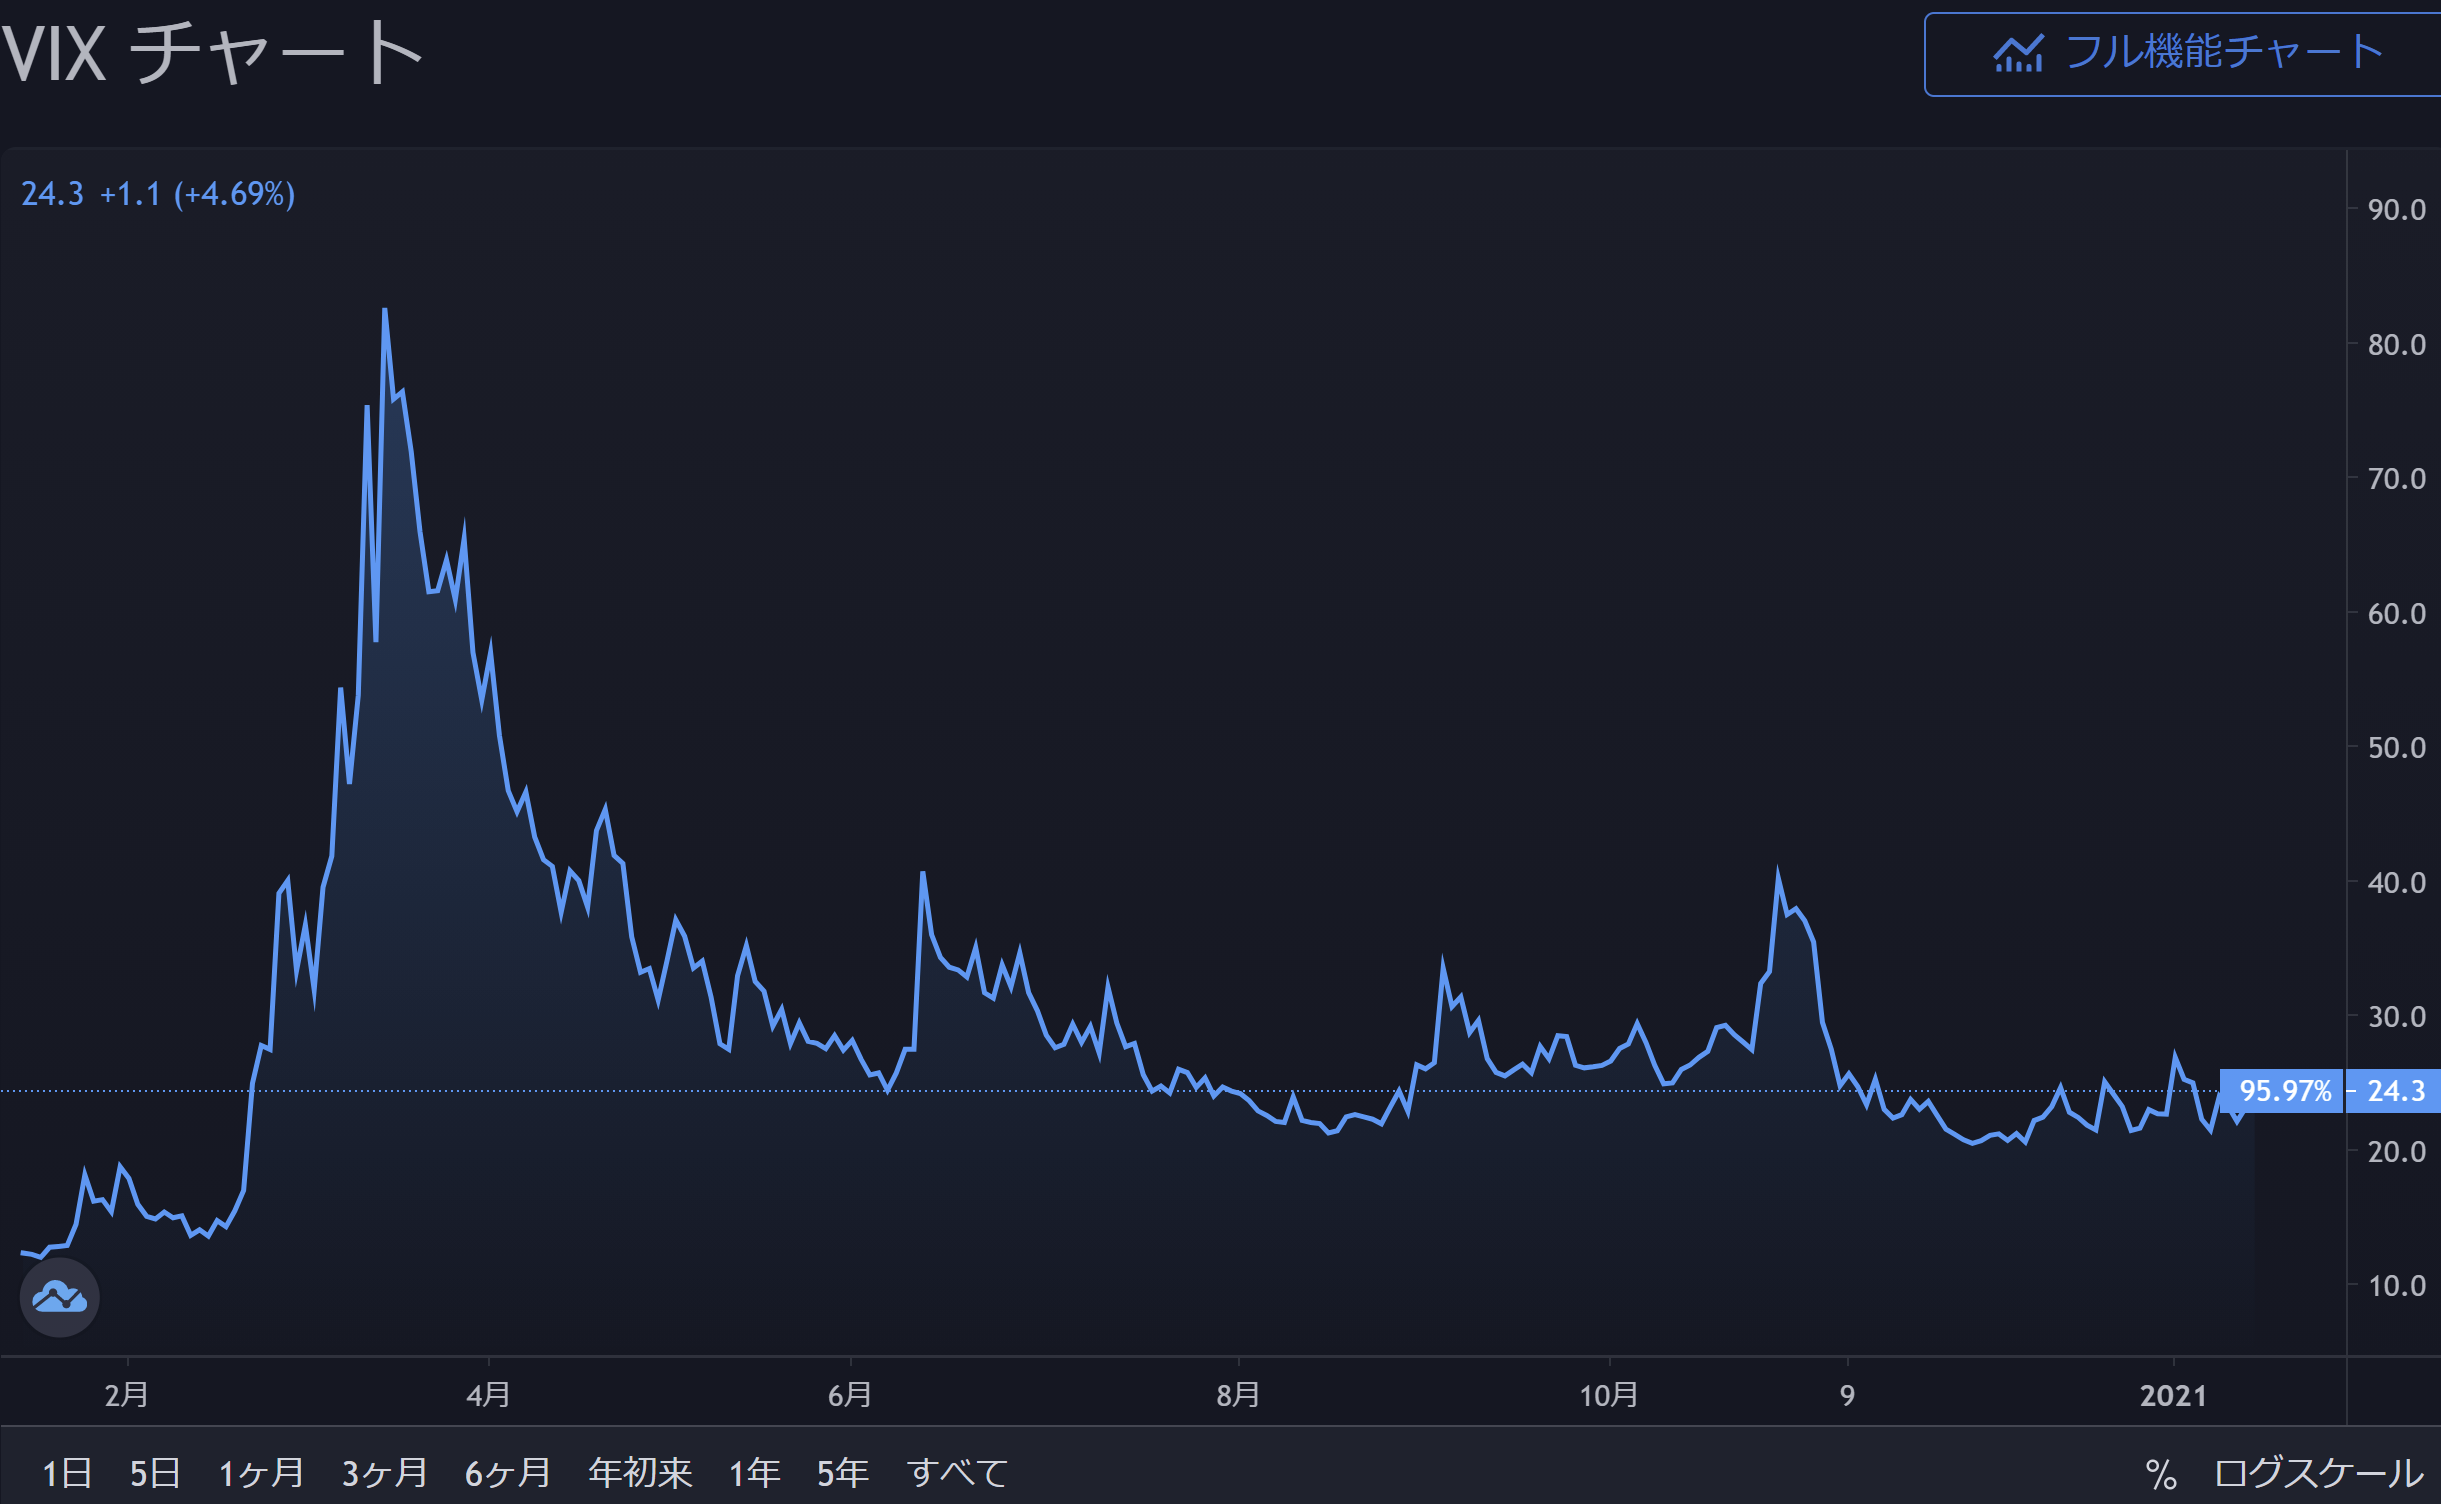
Task: Toggle percent scale mode
Action: pos(2160,1473)
